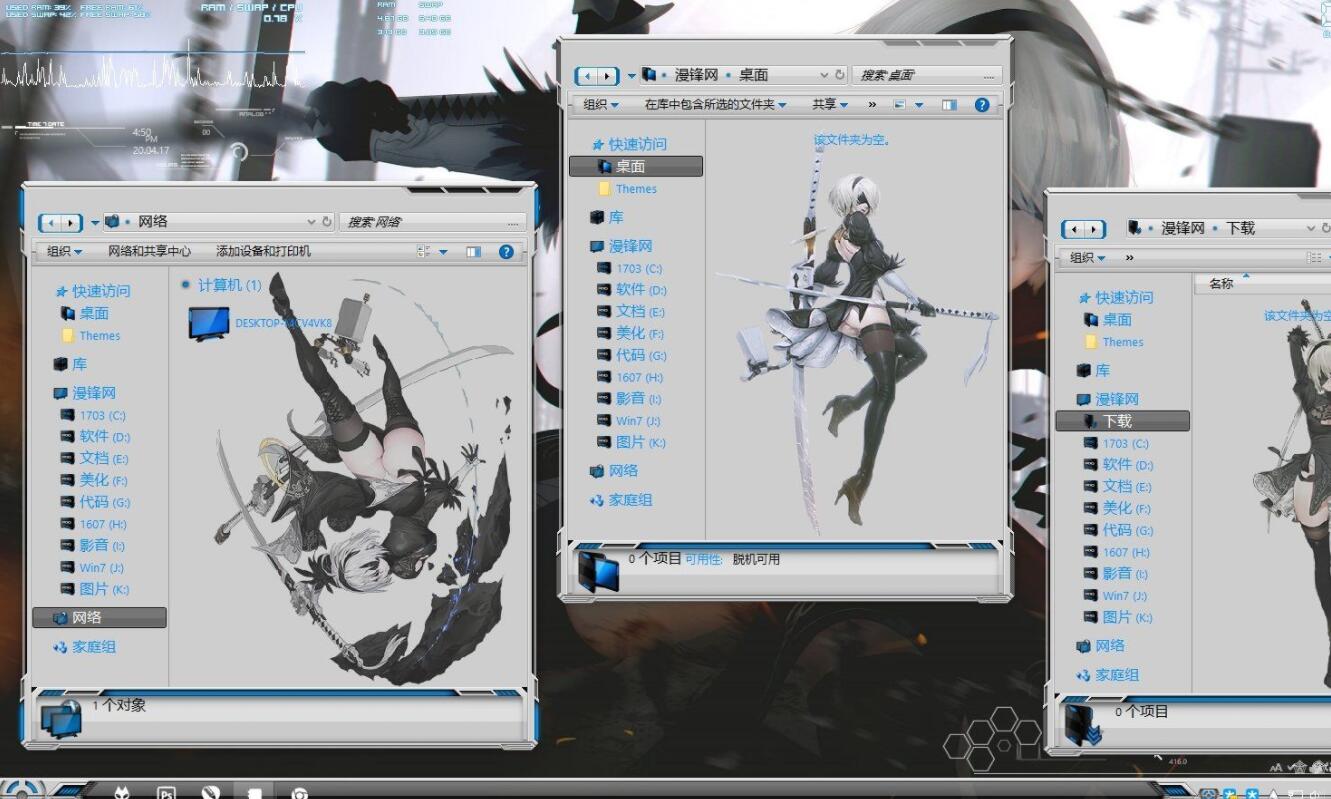Select 网络 in 桌面 window sidebar
The width and height of the screenshot is (1331, 799).
[614, 471]
